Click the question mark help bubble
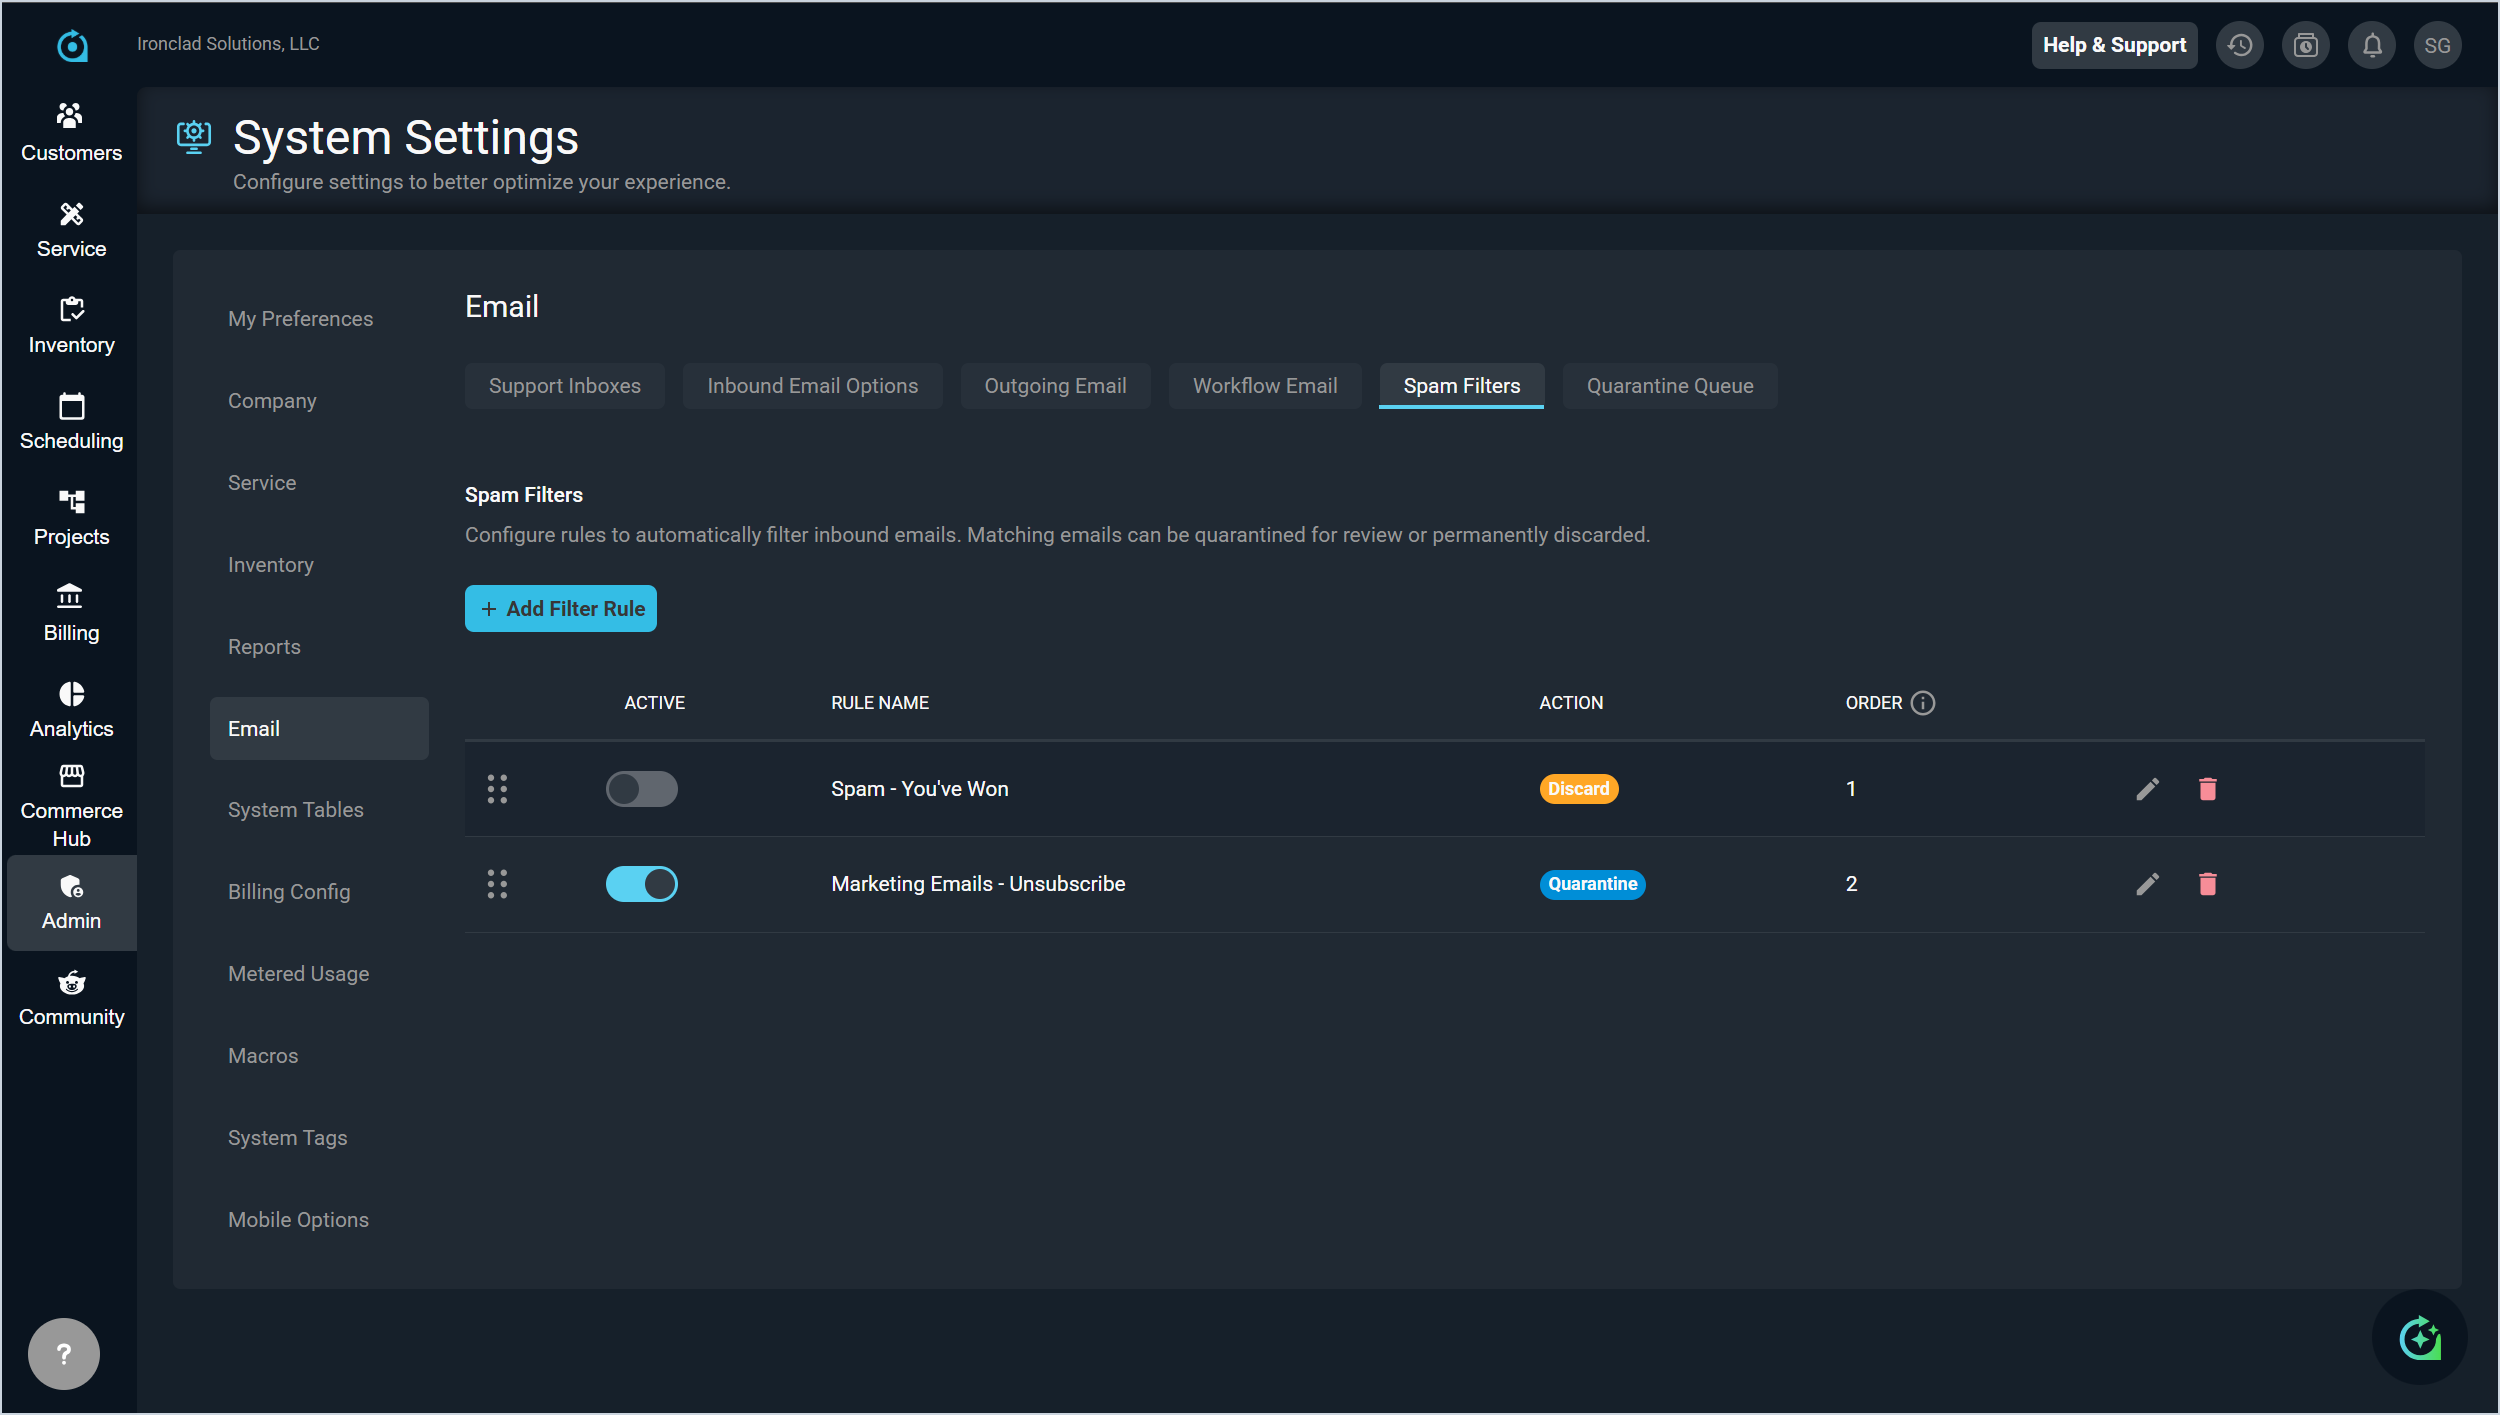 [x=64, y=1353]
